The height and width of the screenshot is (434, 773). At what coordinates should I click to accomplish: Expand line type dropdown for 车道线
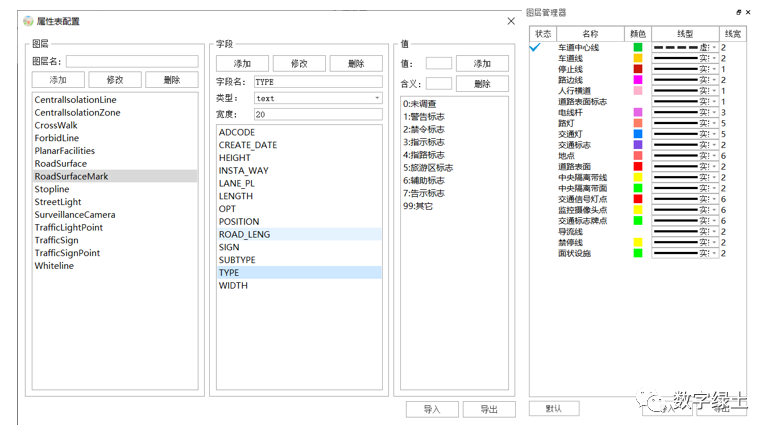click(x=713, y=58)
